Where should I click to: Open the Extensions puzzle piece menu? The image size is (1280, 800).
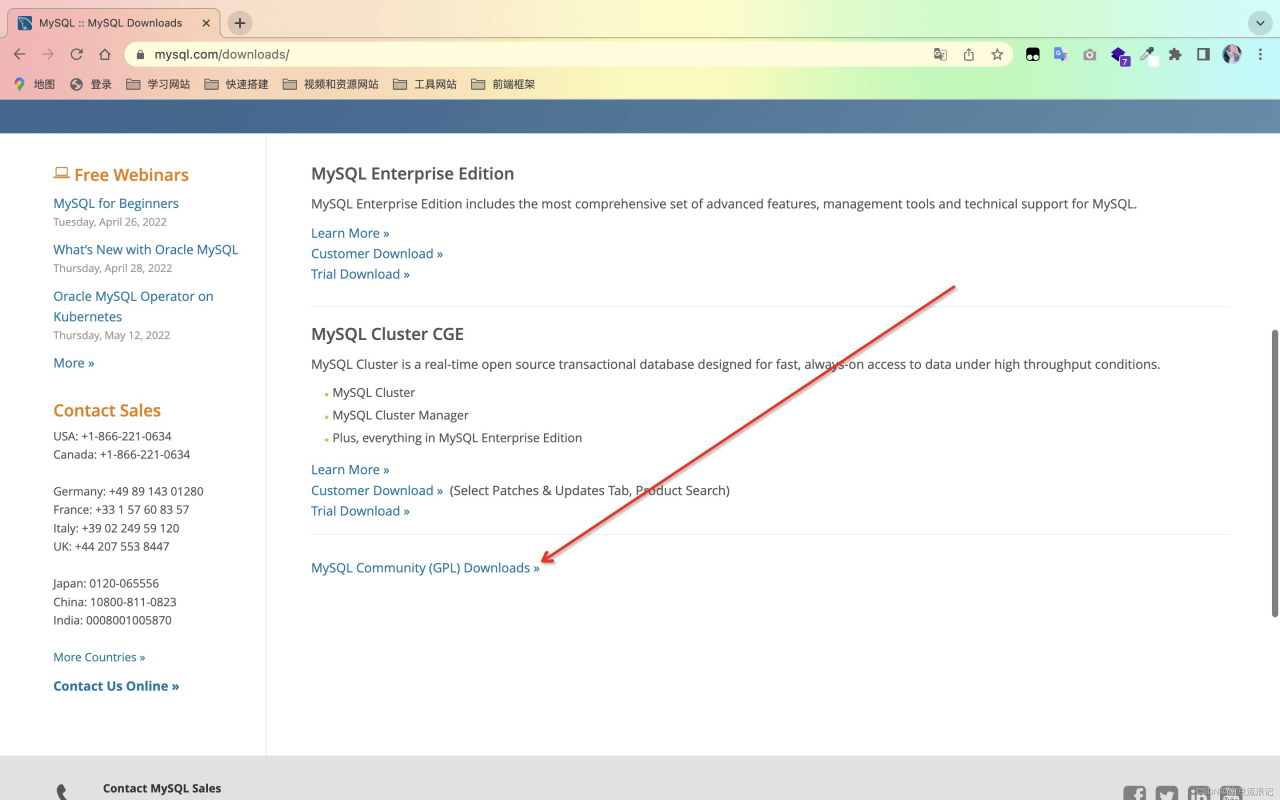coord(1175,55)
